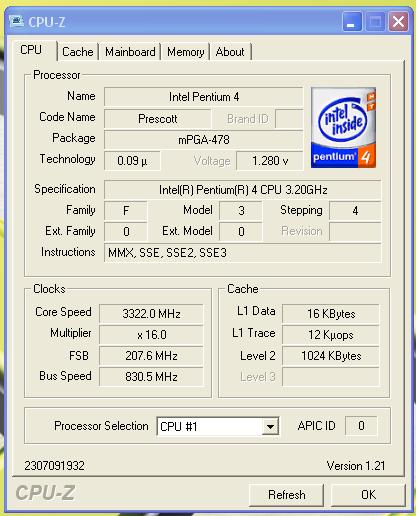This screenshot has width=417, height=516.
Task: Click the APIC ID value box
Action: tap(361, 426)
